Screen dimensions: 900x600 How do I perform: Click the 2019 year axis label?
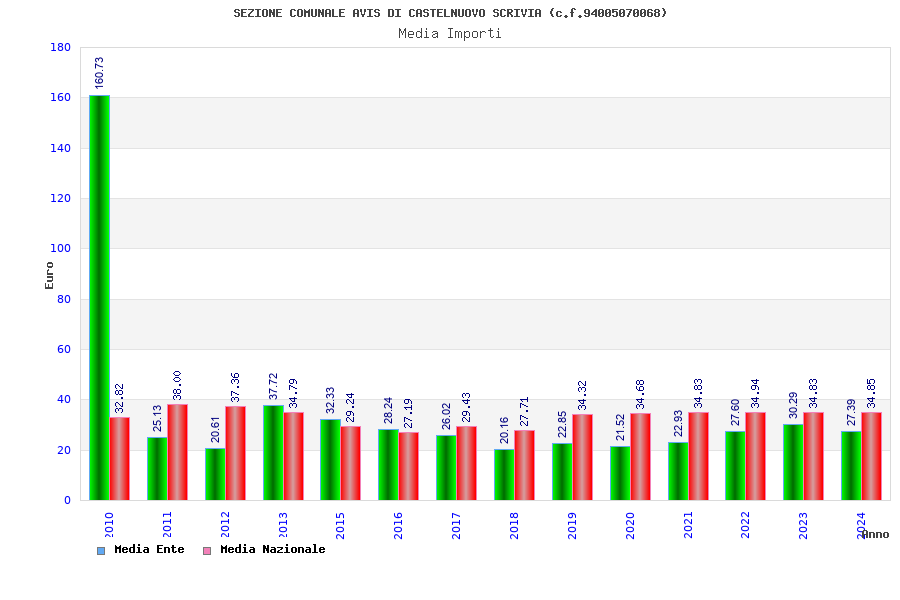[x=573, y=525]
